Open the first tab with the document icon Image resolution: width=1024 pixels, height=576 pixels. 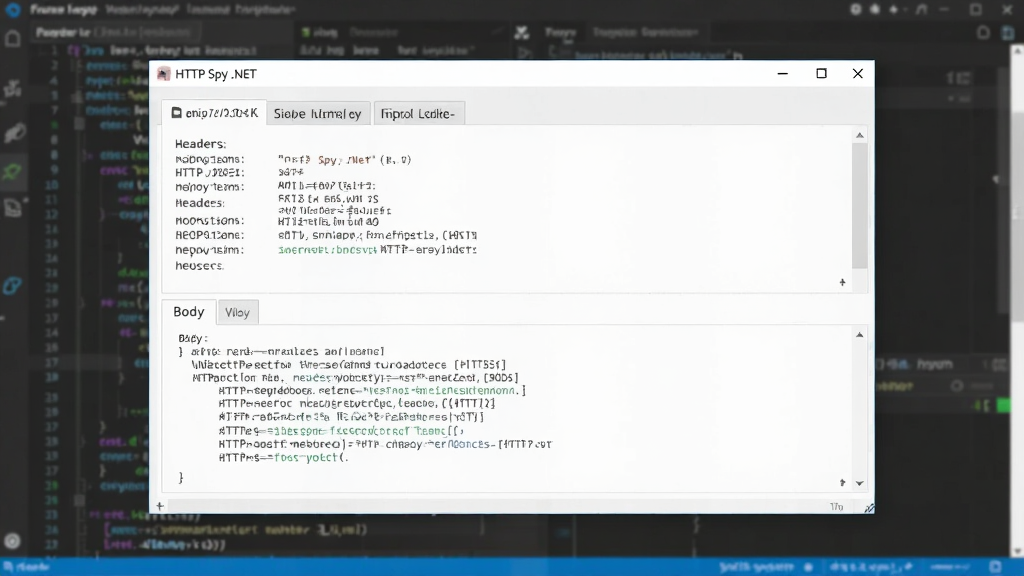pyautogui.click(x=215, y=113)
